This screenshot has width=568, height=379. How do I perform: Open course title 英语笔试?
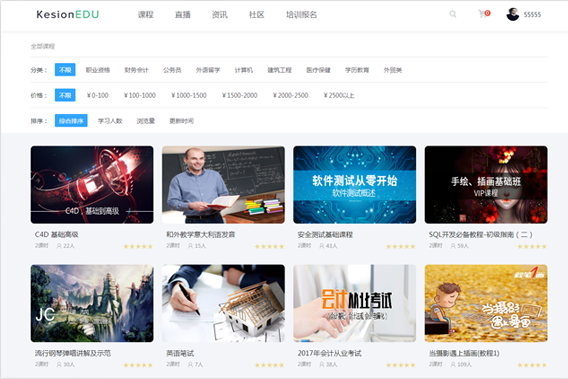(180, 353)
